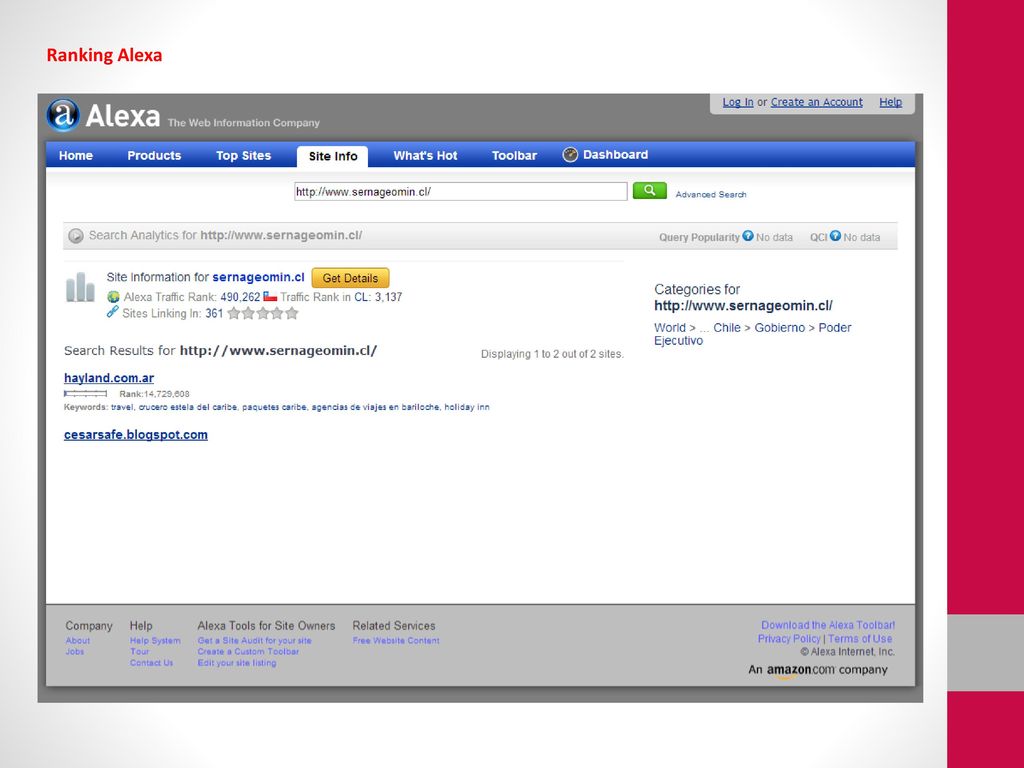Click keyword 'agencias de viajes en bariloche'
Screen dimensions: 1024x768
click(375, 407)
